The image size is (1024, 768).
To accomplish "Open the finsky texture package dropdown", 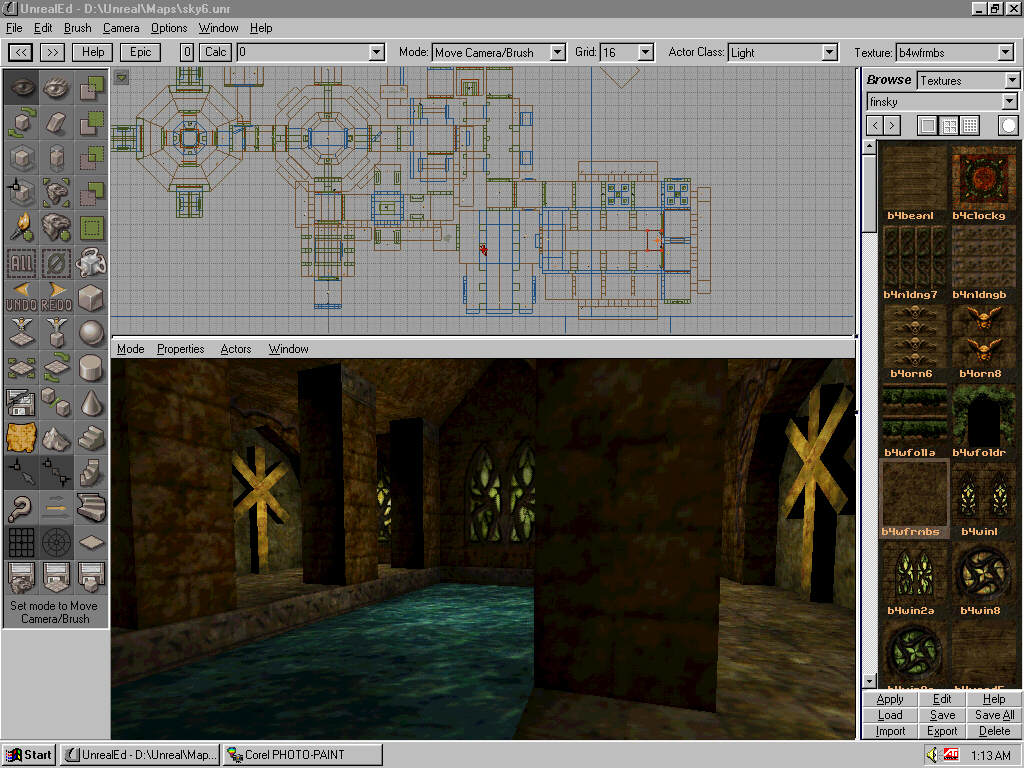I will (1009, 102).
